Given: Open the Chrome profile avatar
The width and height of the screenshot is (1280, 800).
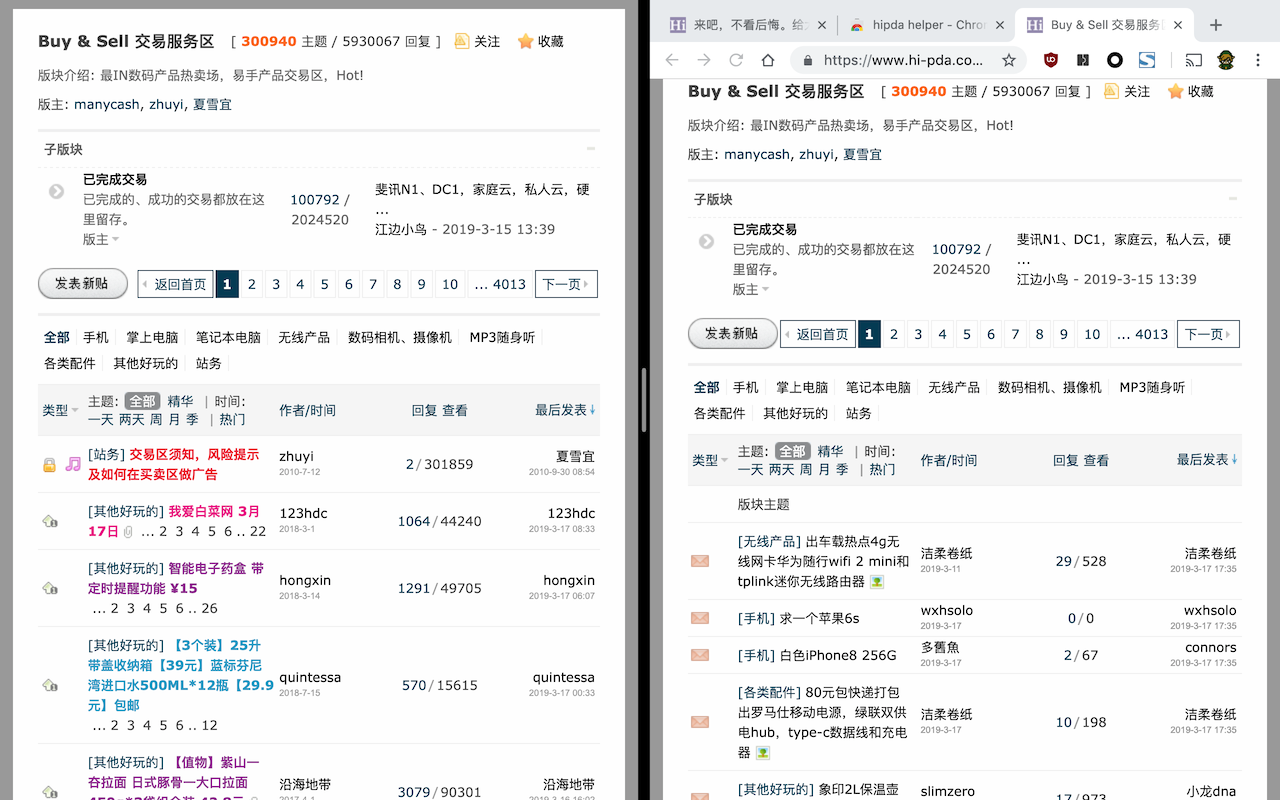Looking at the screenshot, I should [x=1226, y=60].
